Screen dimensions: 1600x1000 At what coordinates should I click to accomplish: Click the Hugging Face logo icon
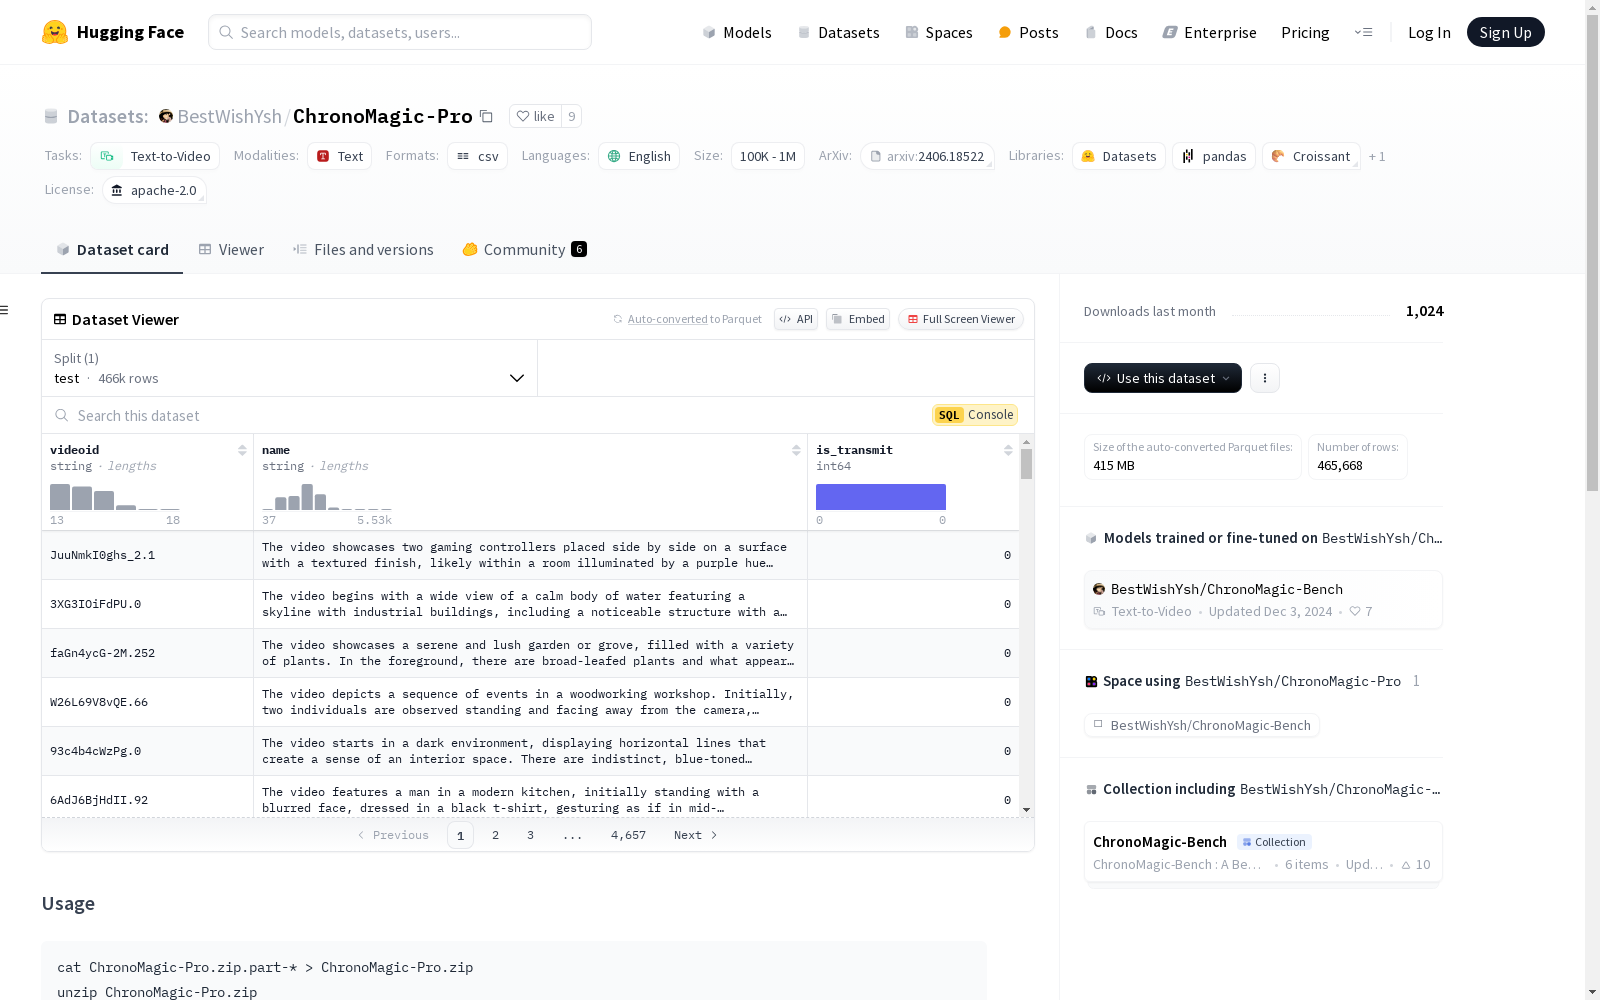click(x=55, y=32)
